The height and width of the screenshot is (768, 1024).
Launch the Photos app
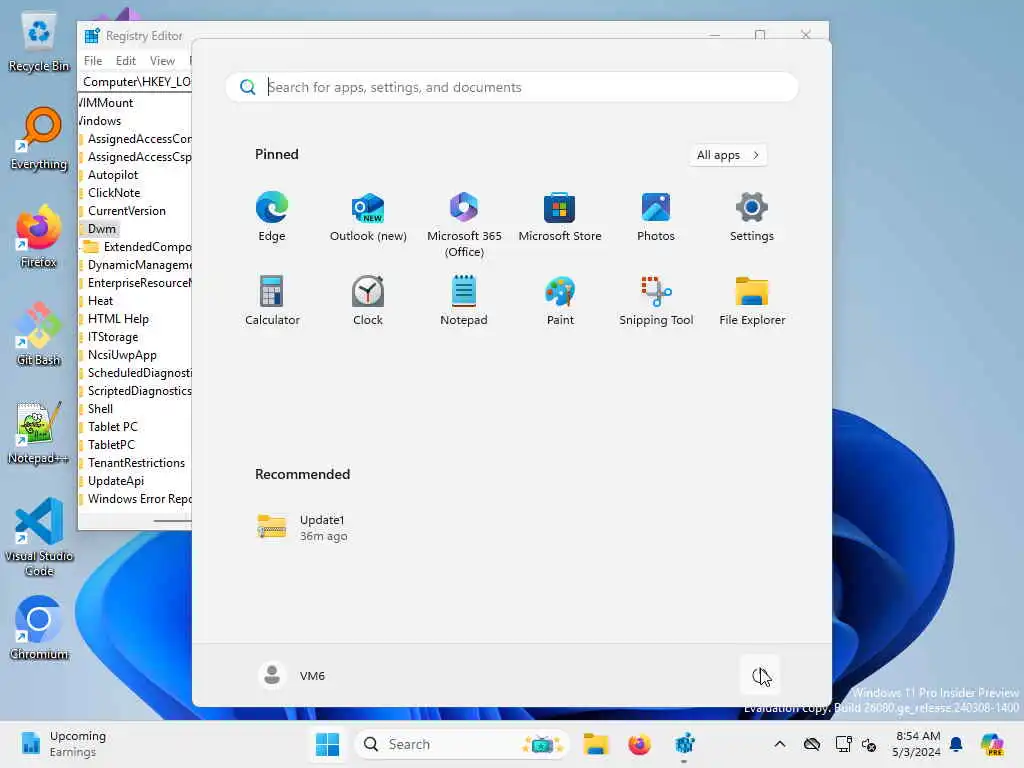(656, 217)
